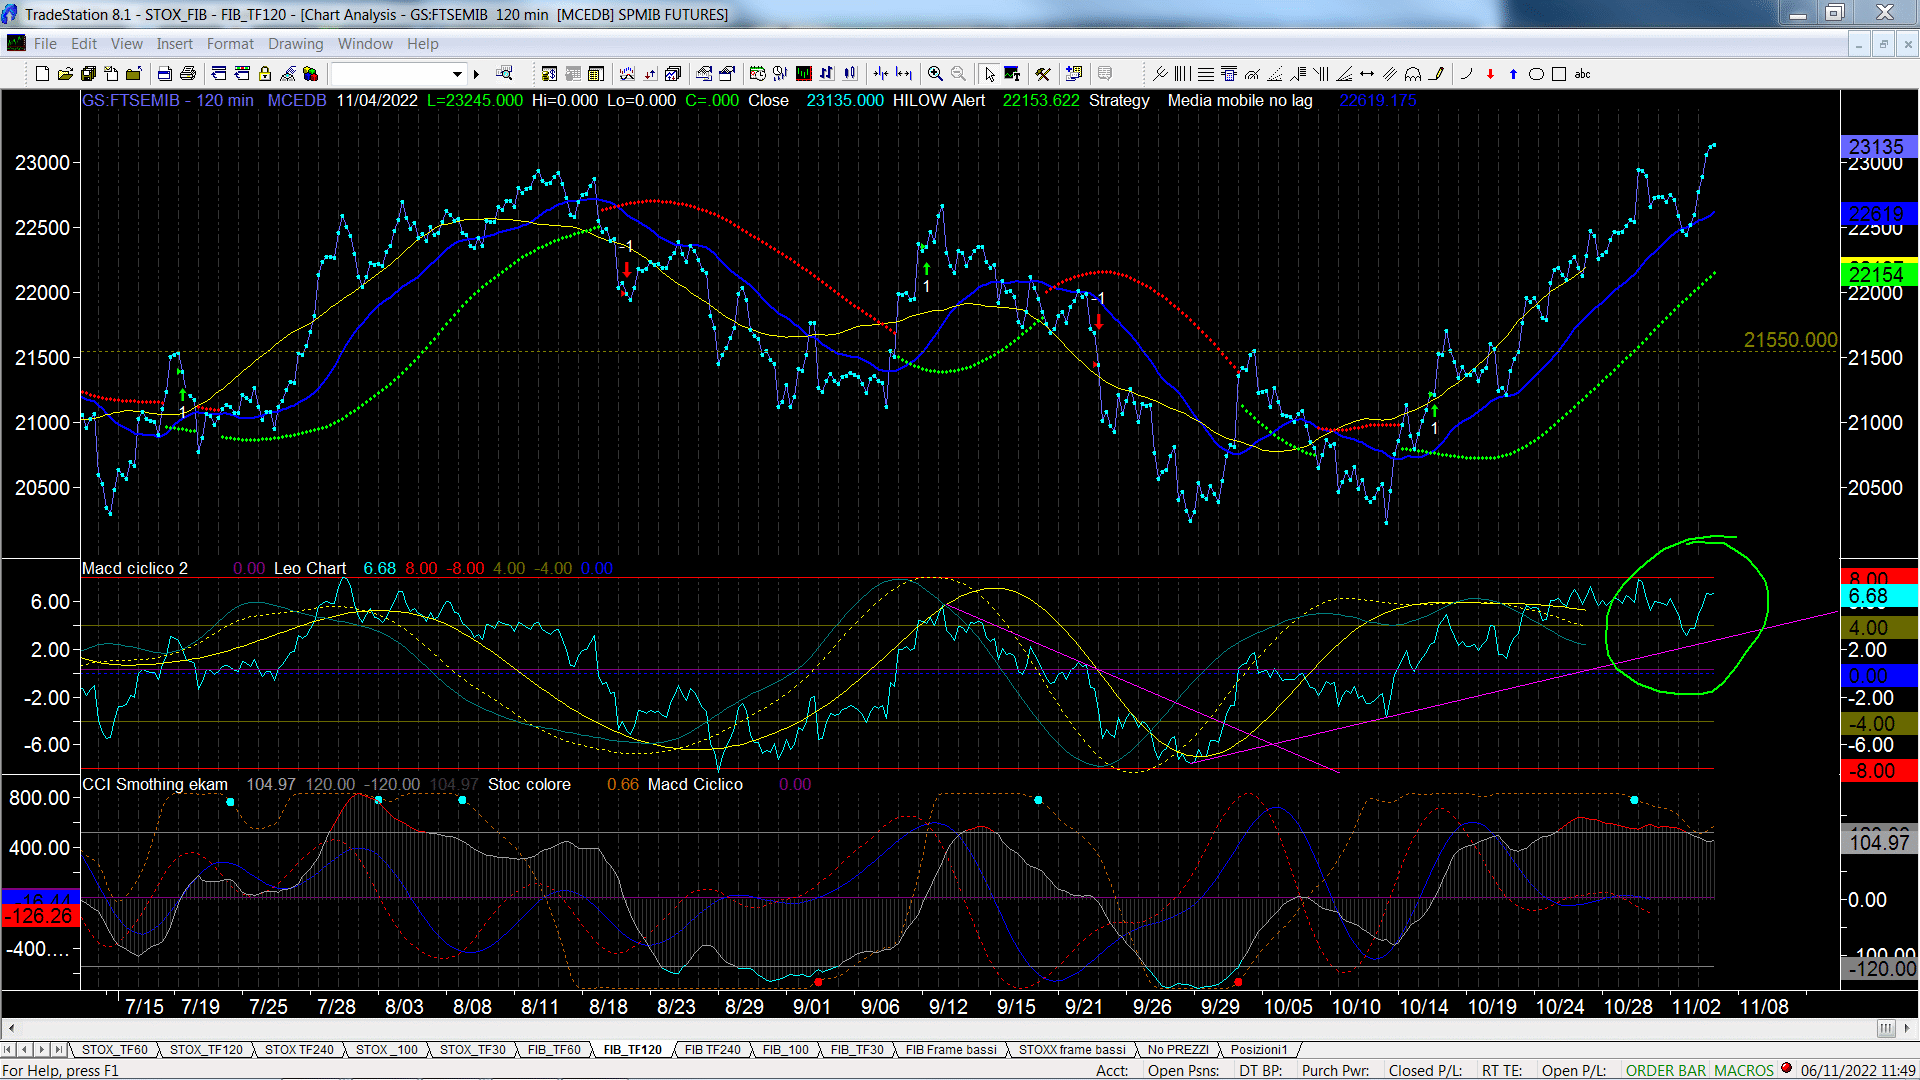Click the decrease bar spacing icon
1920x1080 pixels.
click(881, 74)
